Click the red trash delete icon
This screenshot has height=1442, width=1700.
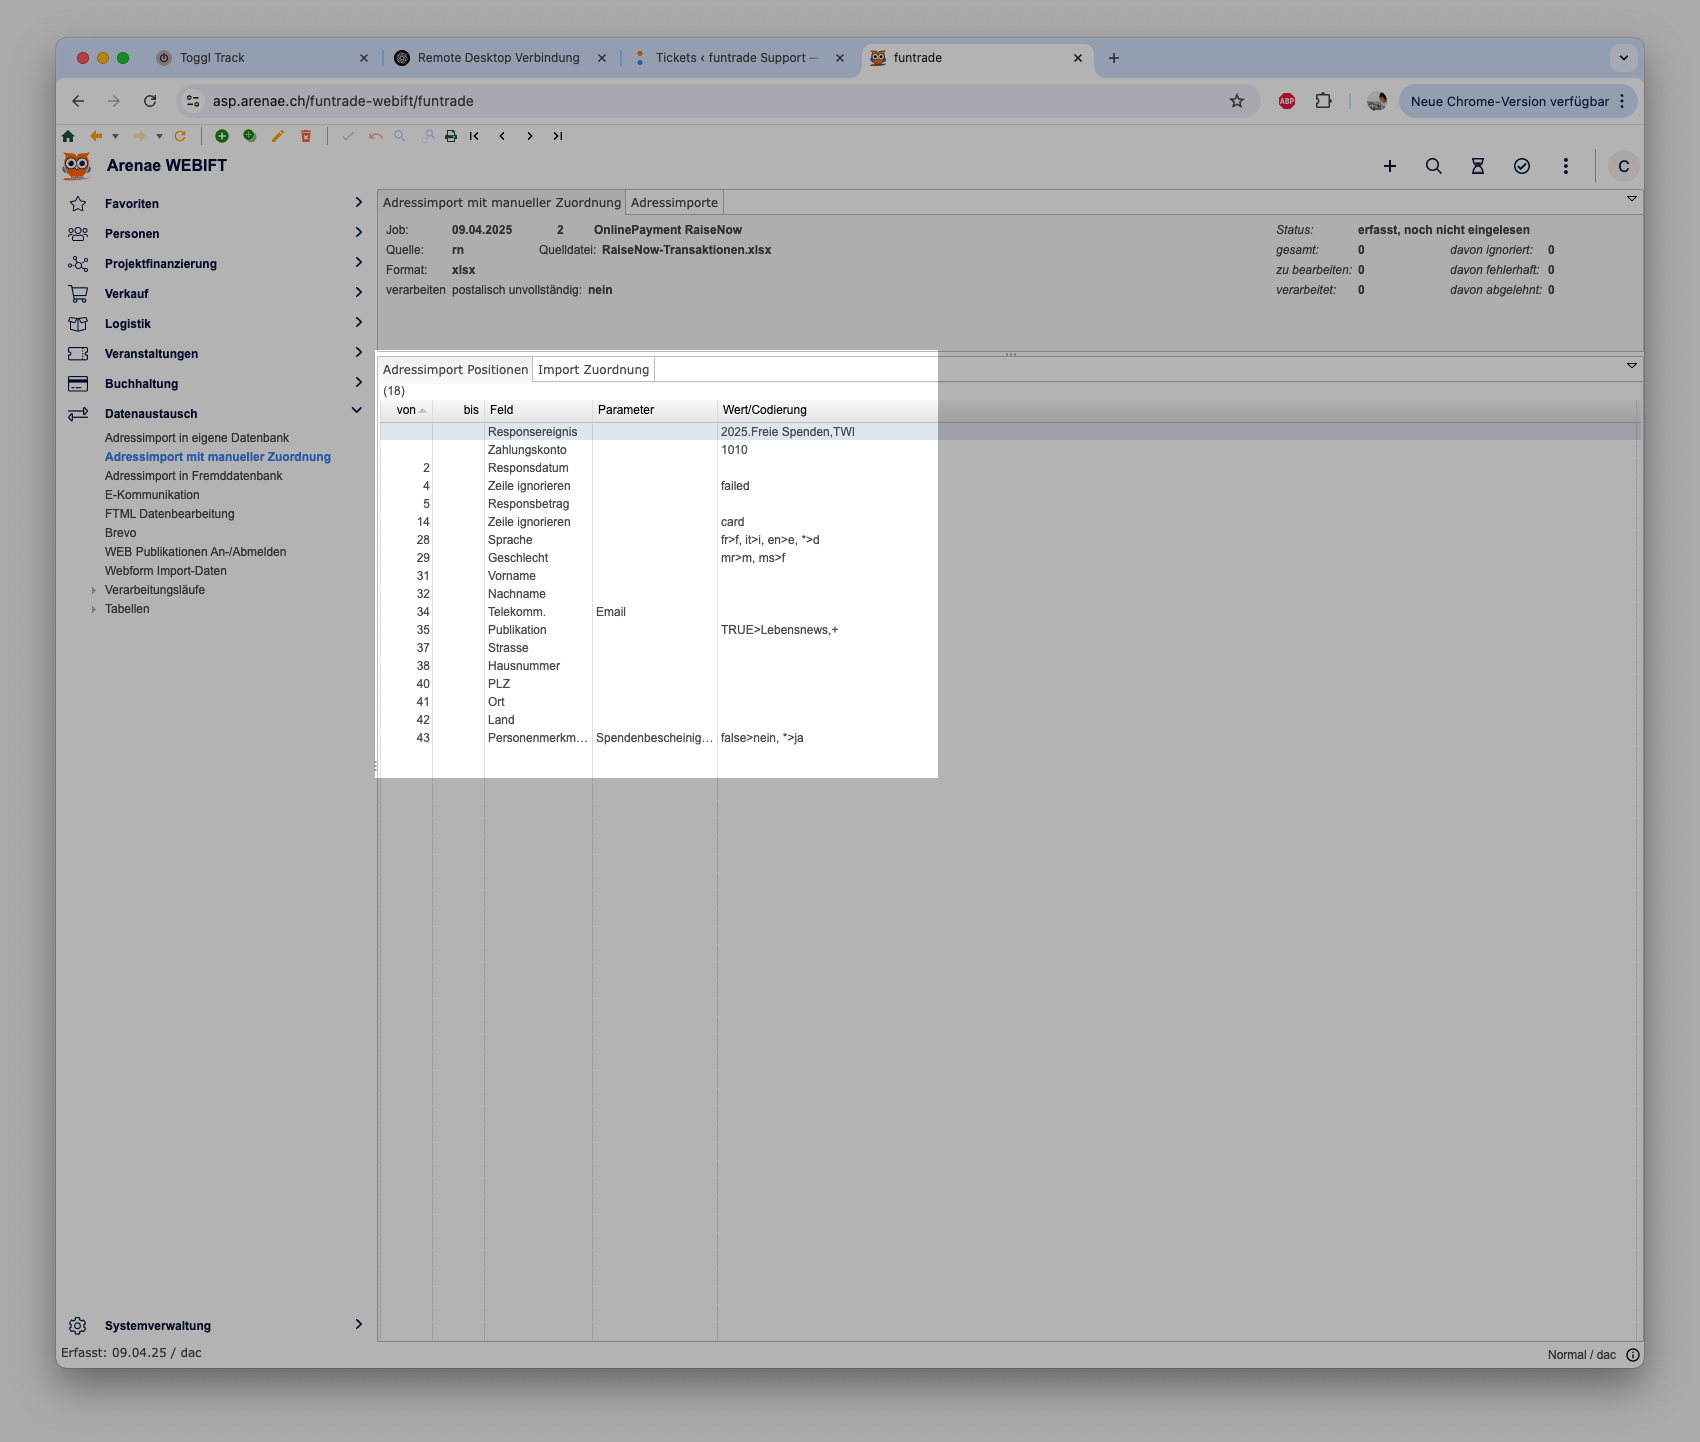(306, 136)
